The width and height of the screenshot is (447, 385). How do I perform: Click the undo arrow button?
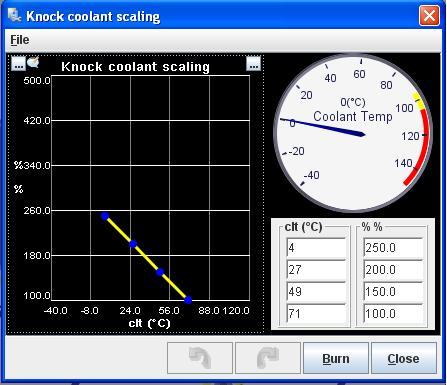click(x=200, y=358)
